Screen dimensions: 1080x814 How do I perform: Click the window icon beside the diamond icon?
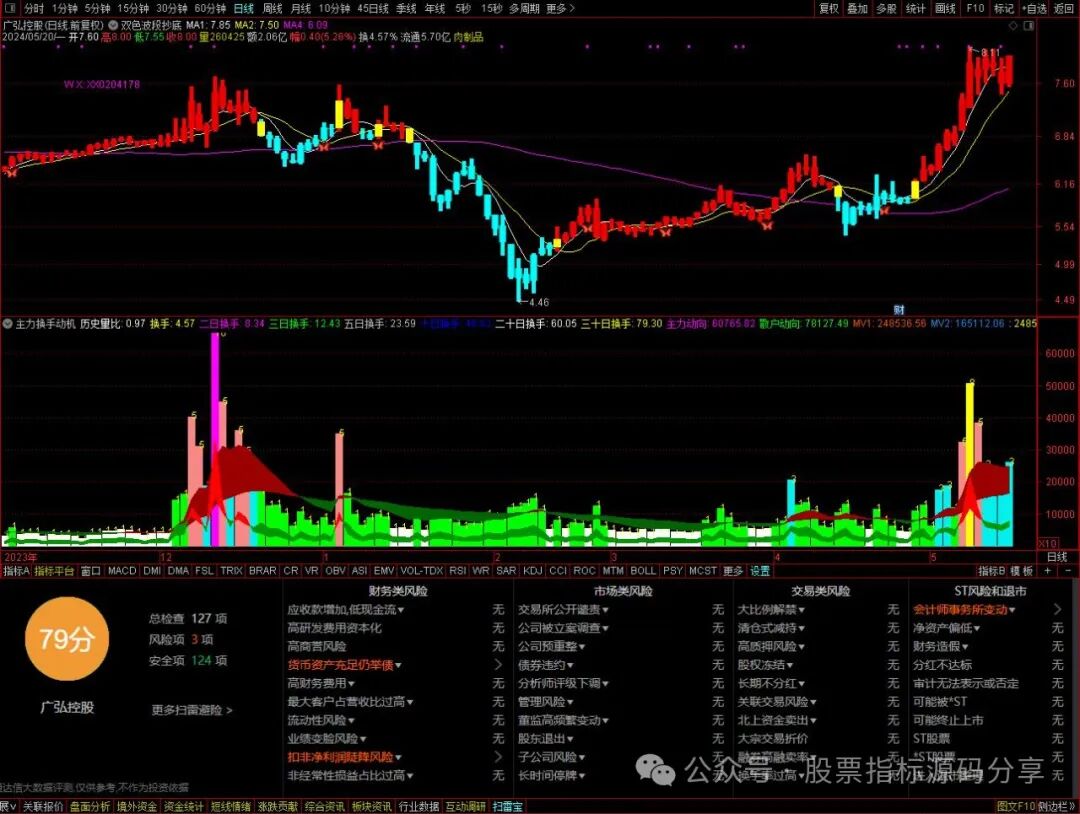point(1029,25)
